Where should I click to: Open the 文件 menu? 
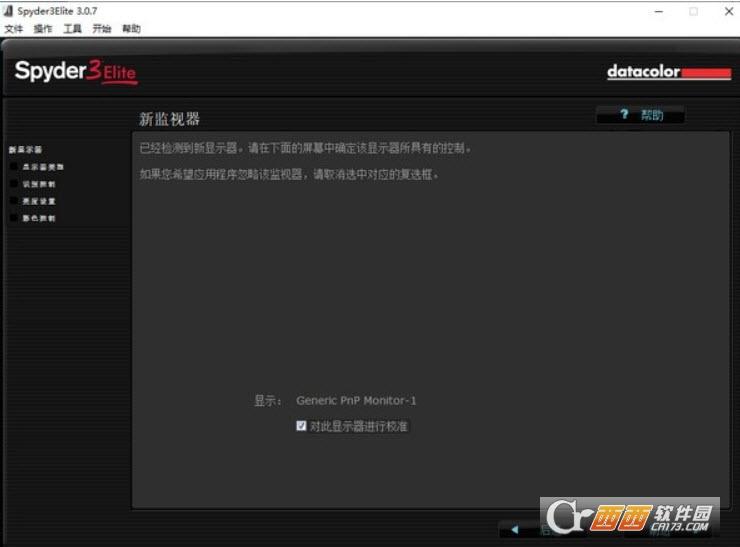click(x=14, y=29)
